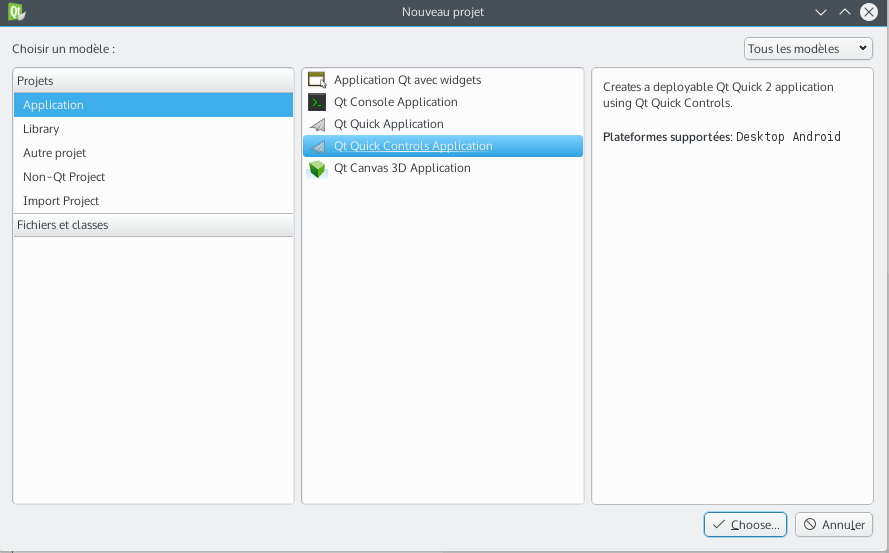Pick the Qt Quick Application template

(x=443, y=124)
